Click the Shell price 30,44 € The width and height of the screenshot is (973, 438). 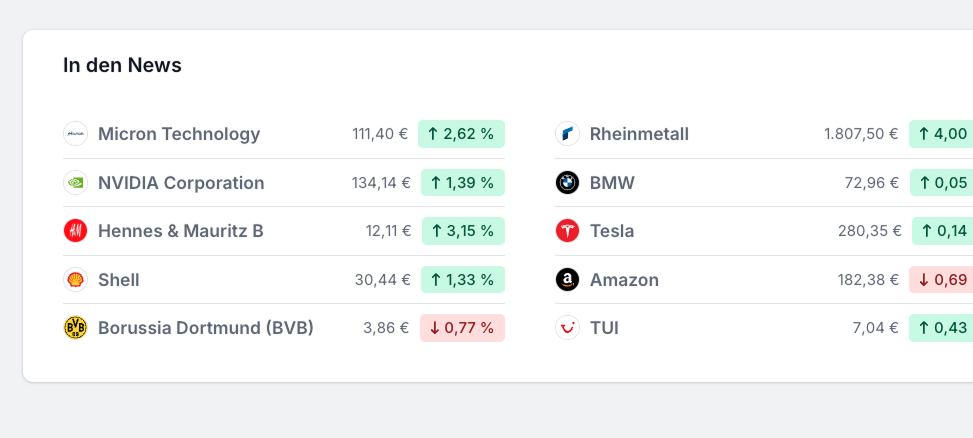point(382,280)
